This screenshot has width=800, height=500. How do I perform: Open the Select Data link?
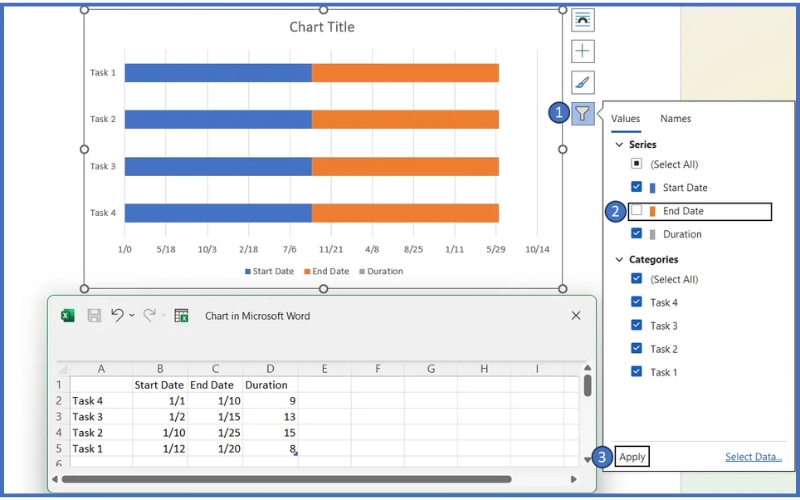click(754, 457)
